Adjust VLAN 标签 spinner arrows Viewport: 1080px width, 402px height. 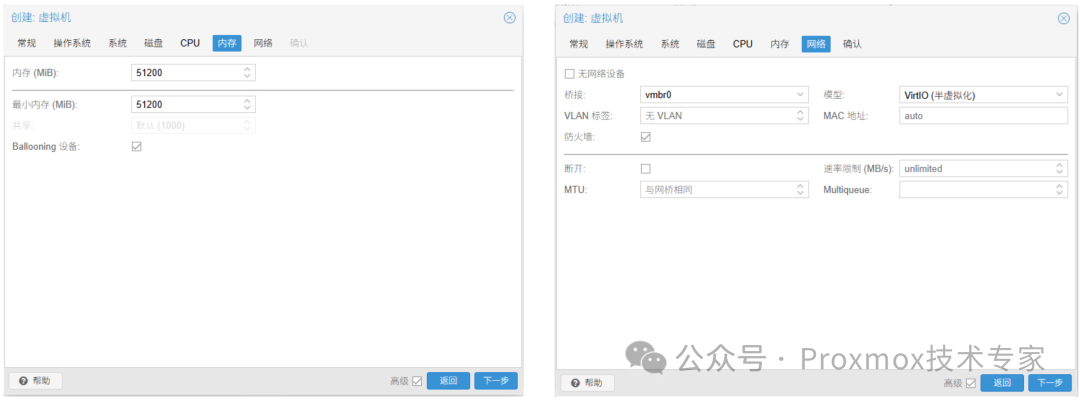[x=800, y=116]
